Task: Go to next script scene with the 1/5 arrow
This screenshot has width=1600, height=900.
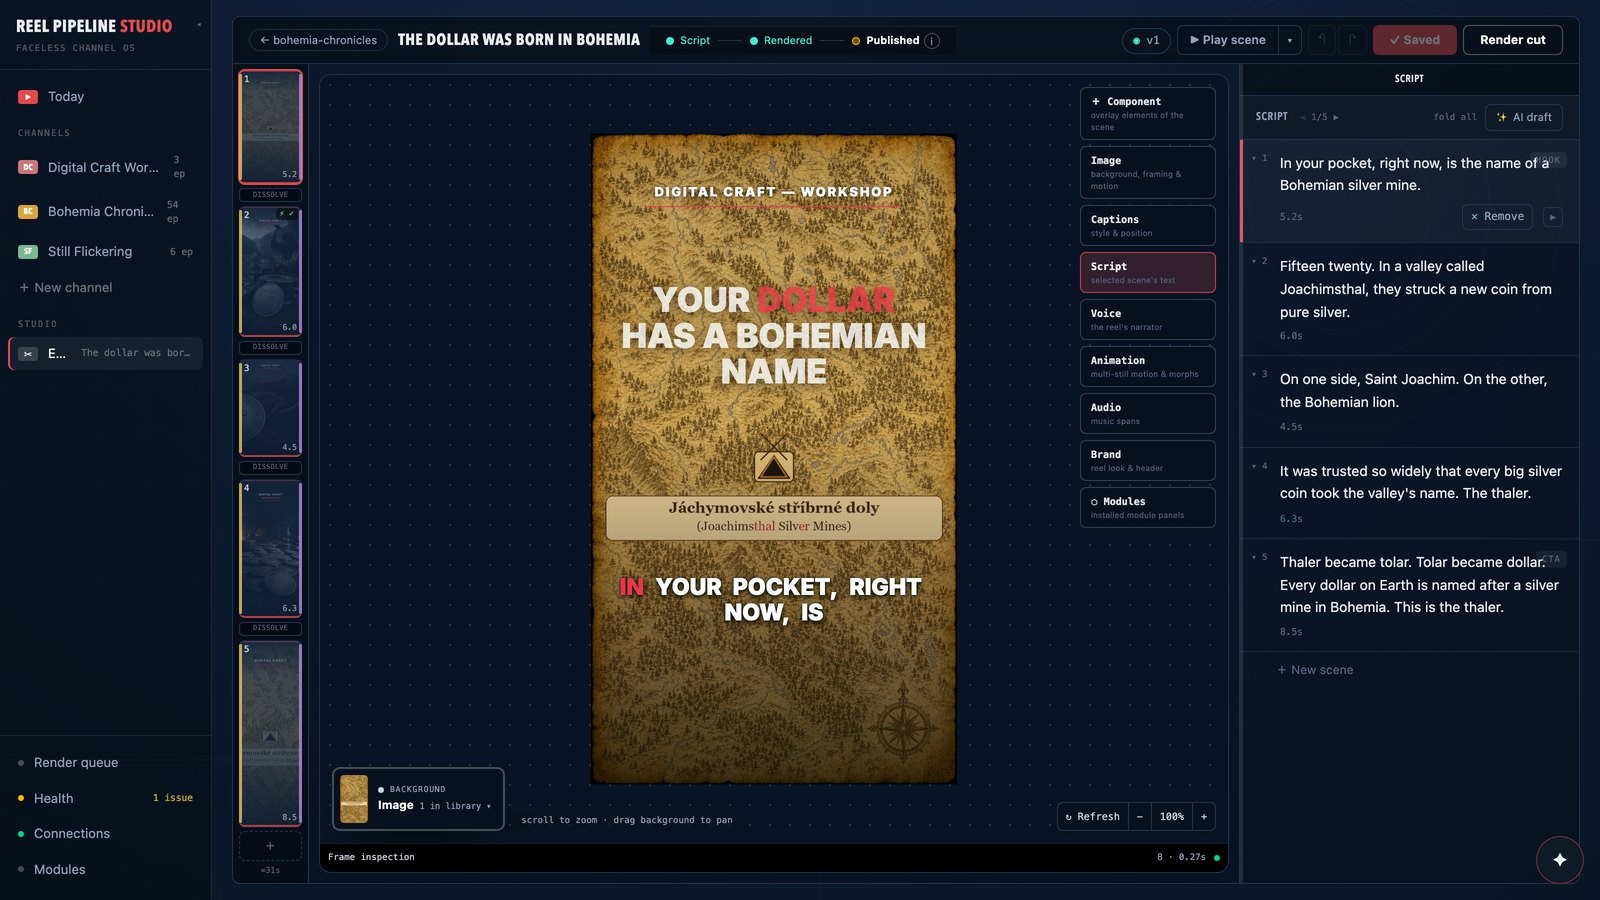Action: [1336, 118]
